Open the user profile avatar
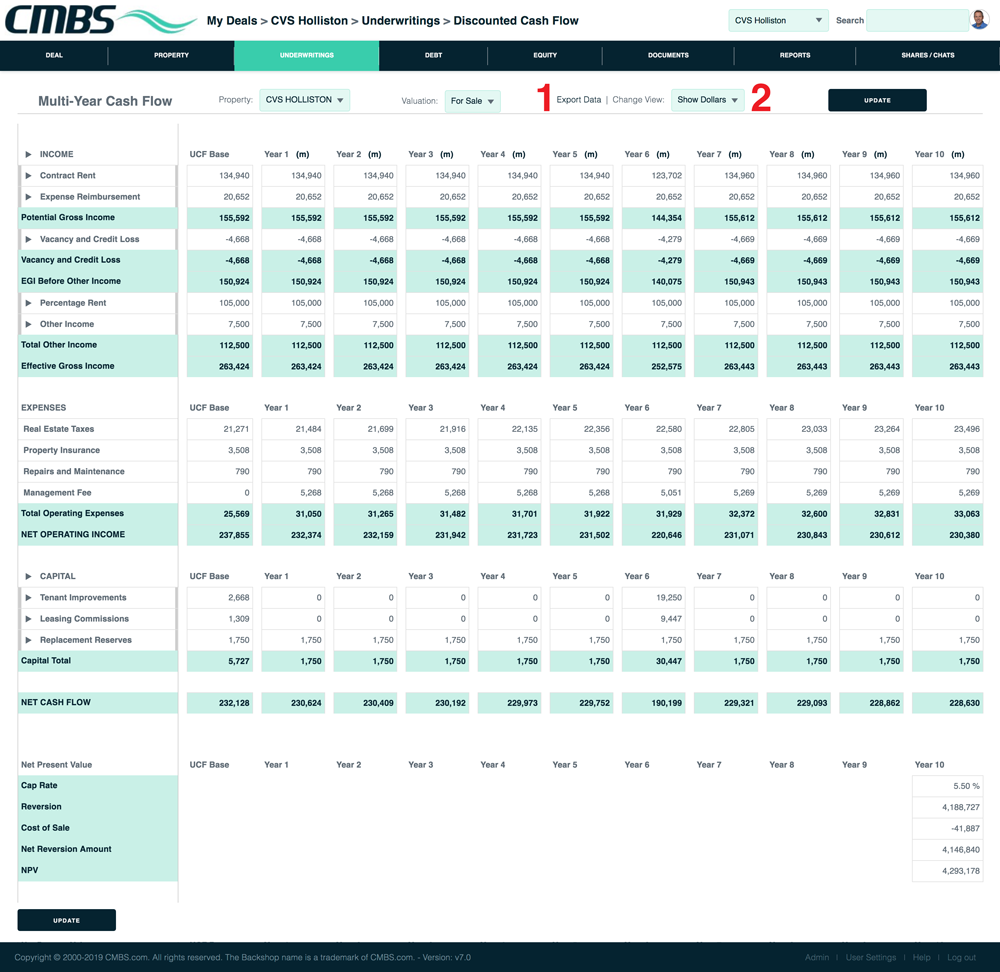1000x972 pixels. (979, 20)
